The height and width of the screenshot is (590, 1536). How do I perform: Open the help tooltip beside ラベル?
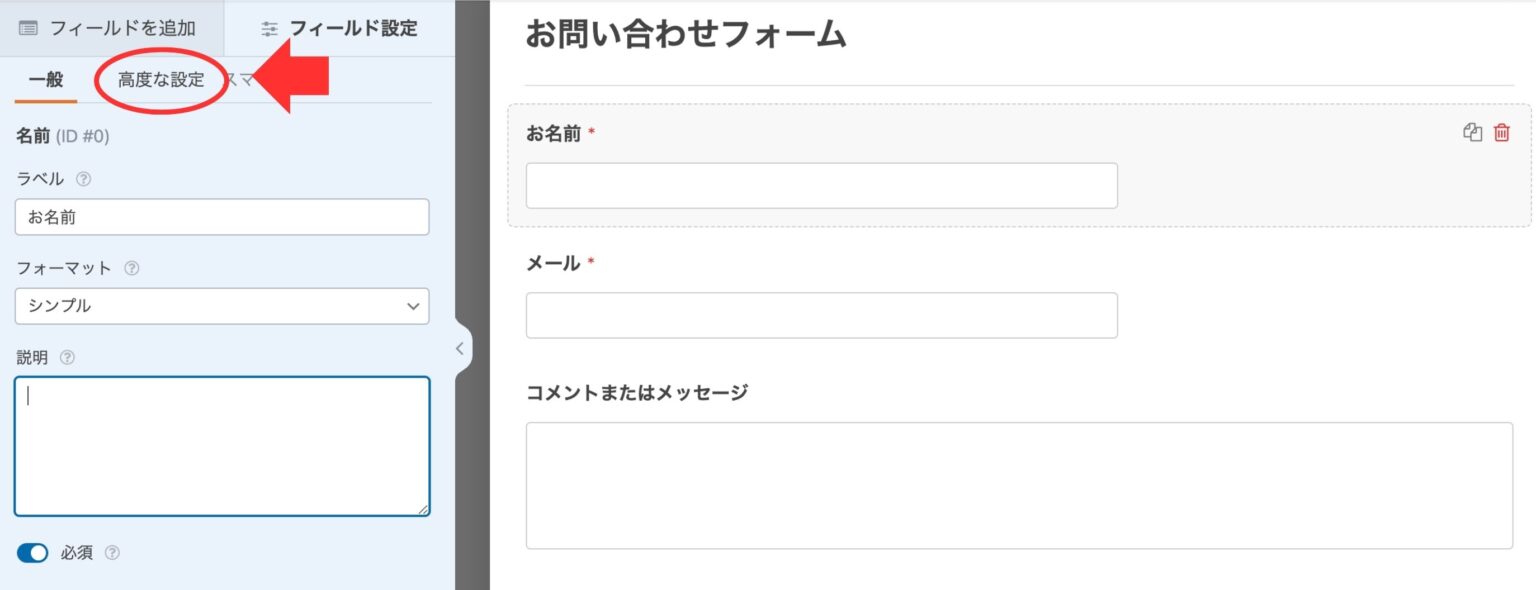point(84,179)
